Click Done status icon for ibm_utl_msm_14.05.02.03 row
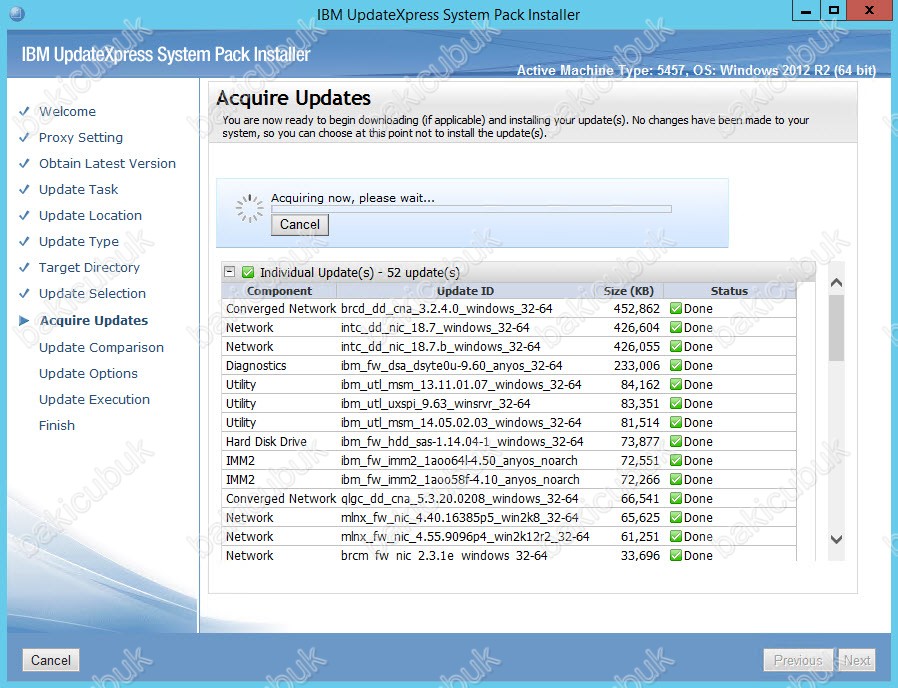Image resolution: width=898 pixels, height=688 pixels. coord(676,422)
